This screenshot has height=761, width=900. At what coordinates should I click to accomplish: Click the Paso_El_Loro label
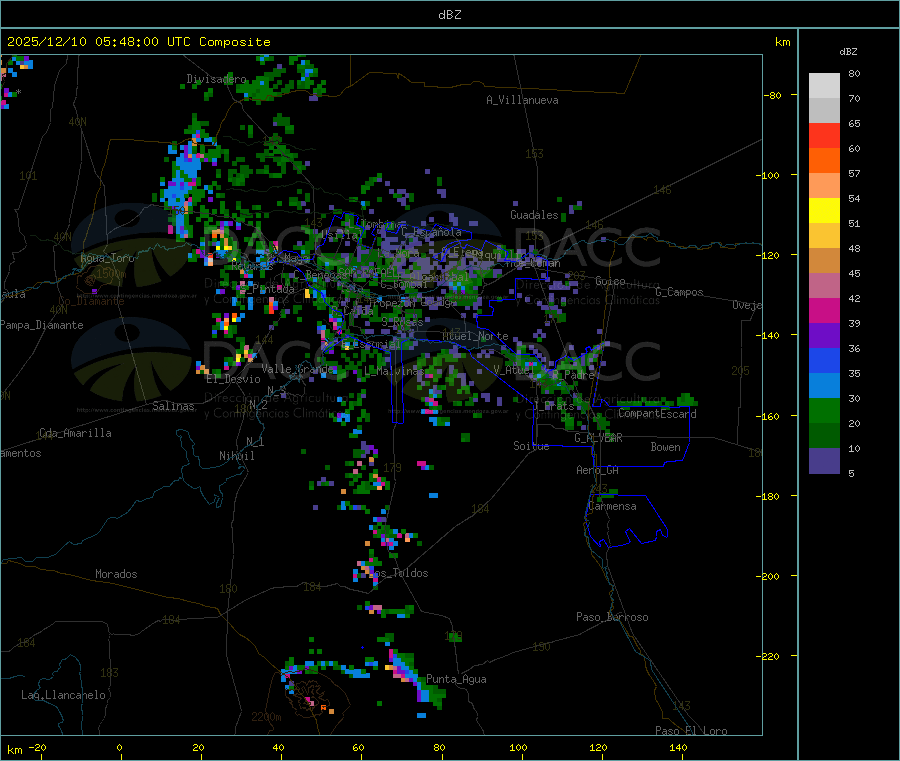coord(691,731)
